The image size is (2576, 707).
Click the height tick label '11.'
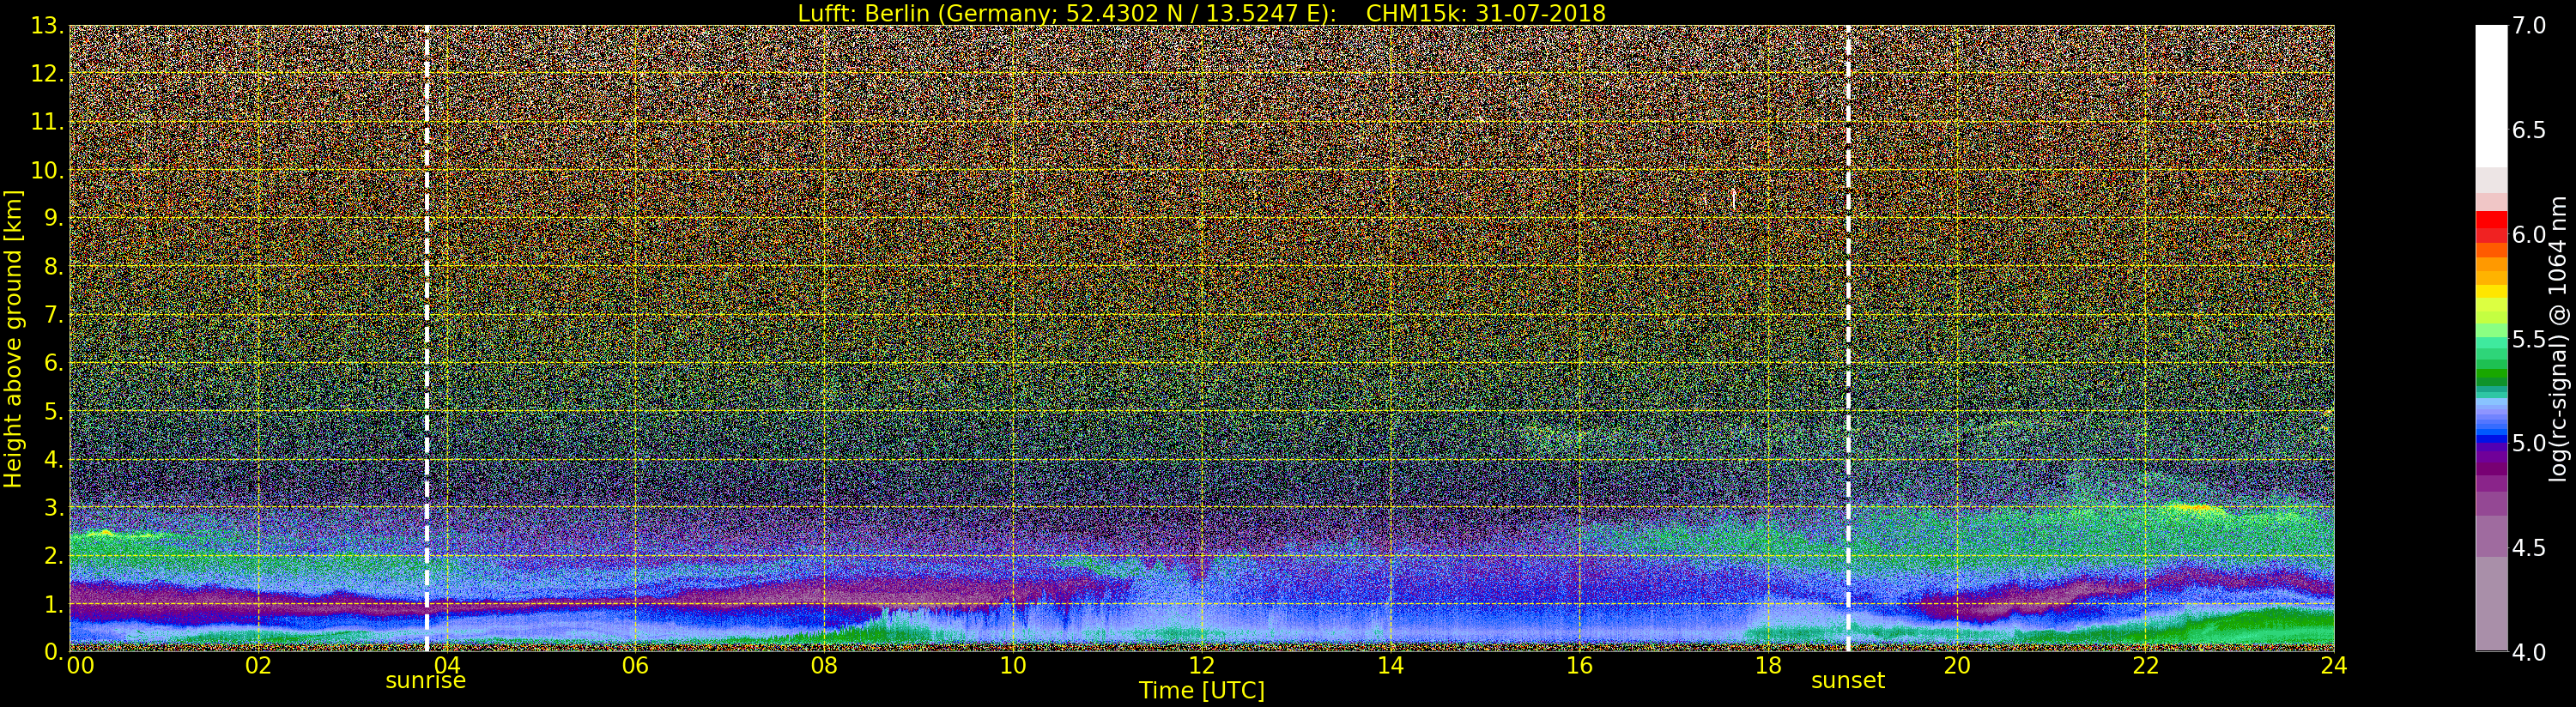coord(48,122)
